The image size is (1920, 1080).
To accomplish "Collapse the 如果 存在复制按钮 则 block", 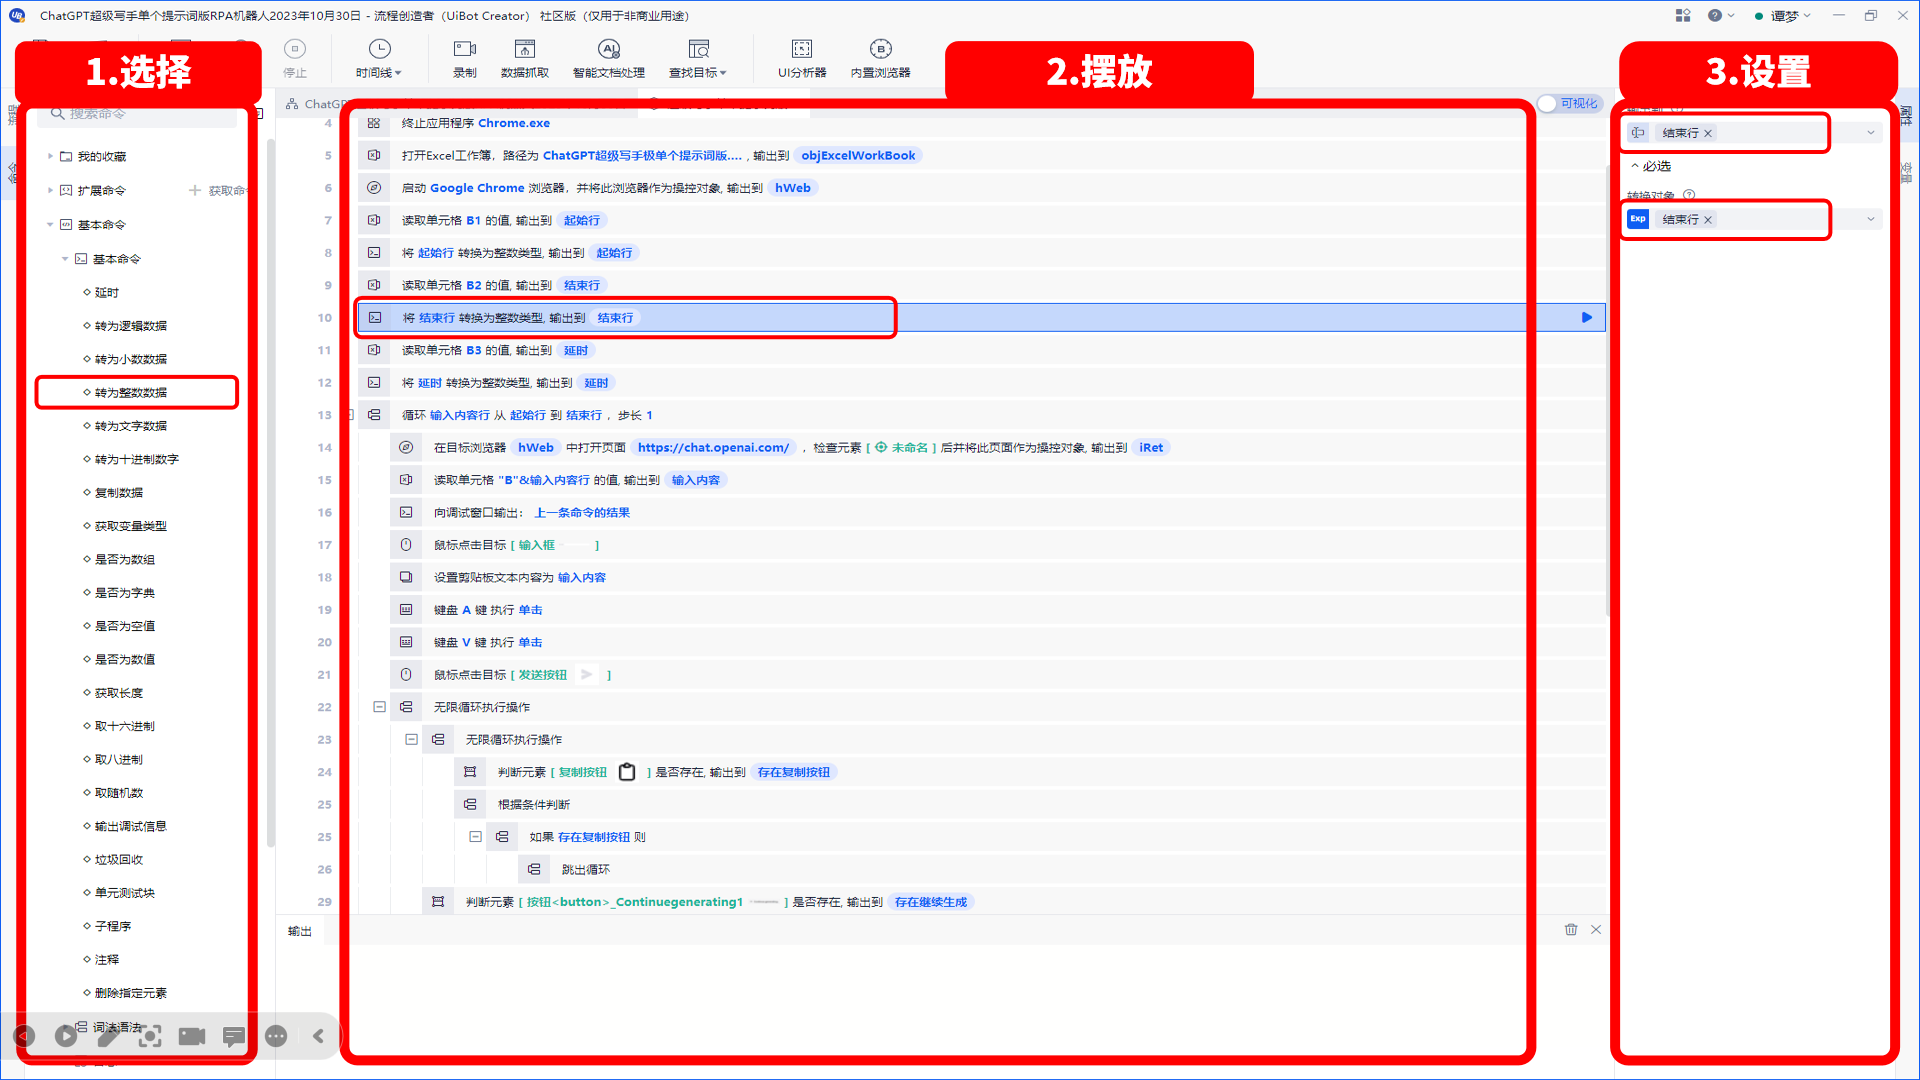I will (476, 837).
